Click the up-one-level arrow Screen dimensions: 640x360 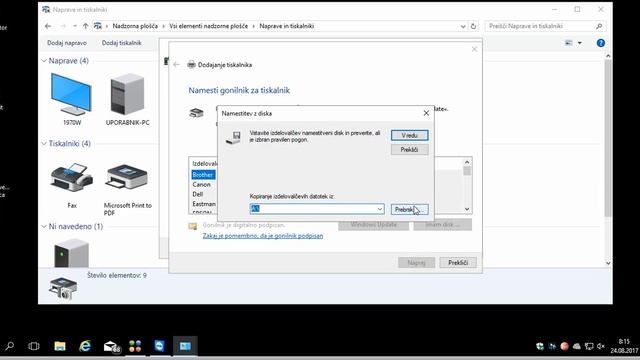[85, 26]
